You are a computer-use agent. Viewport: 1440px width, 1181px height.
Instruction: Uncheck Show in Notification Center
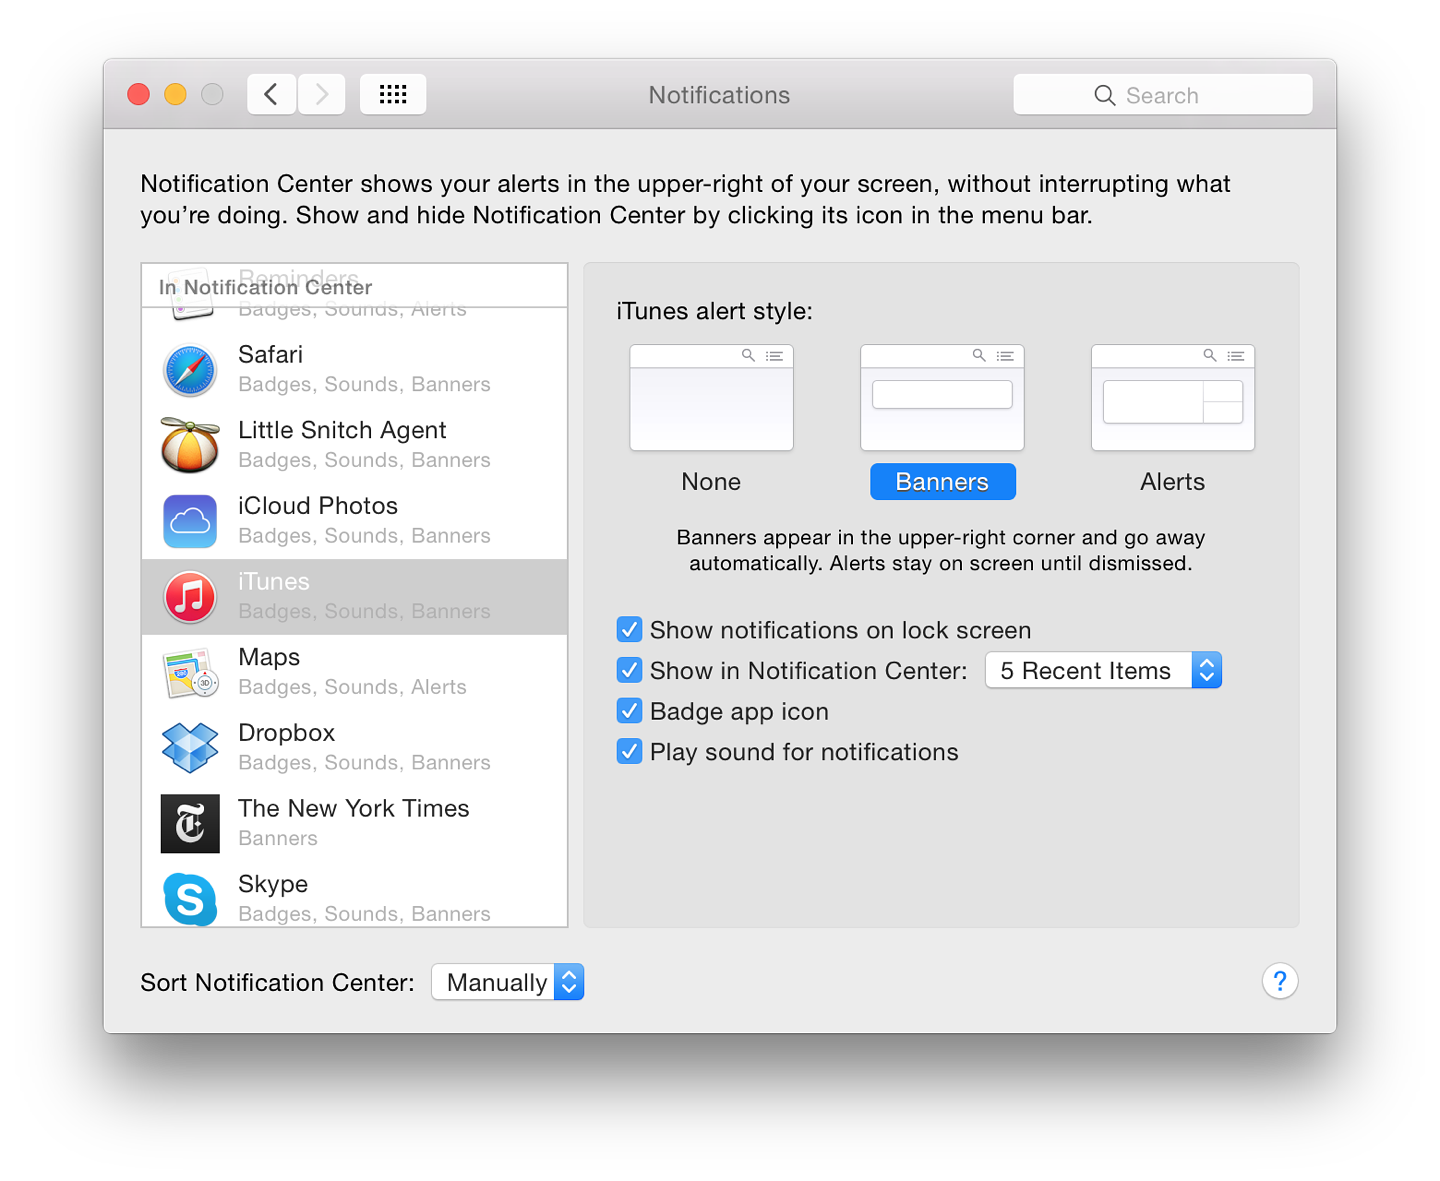tap(629, 670)
